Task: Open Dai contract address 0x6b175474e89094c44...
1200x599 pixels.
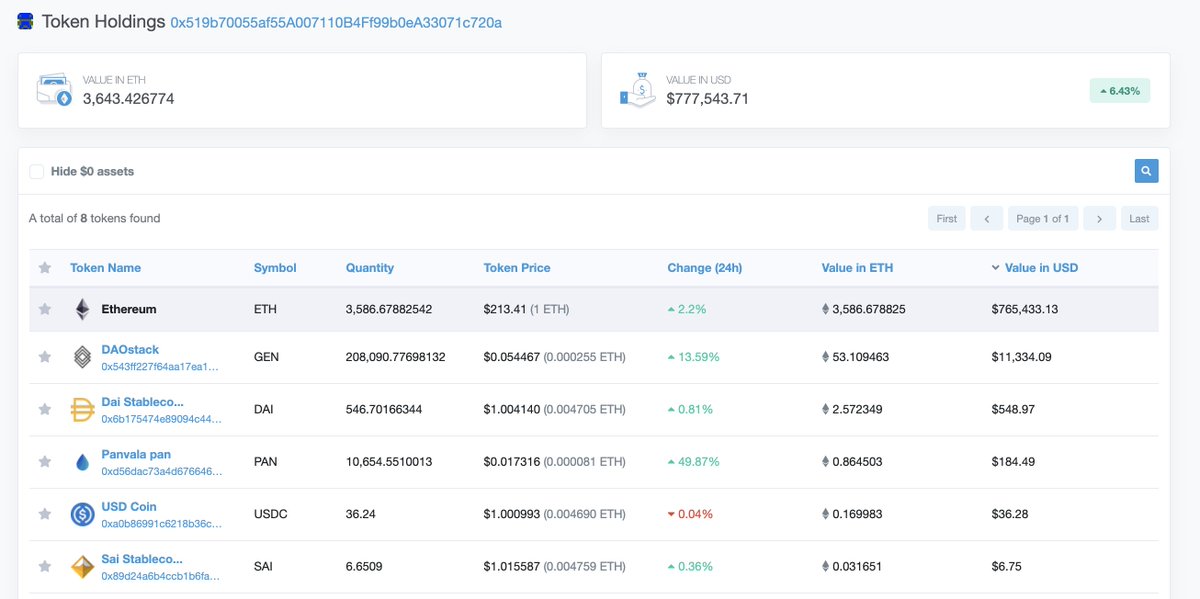Action: tap(161, 419)
